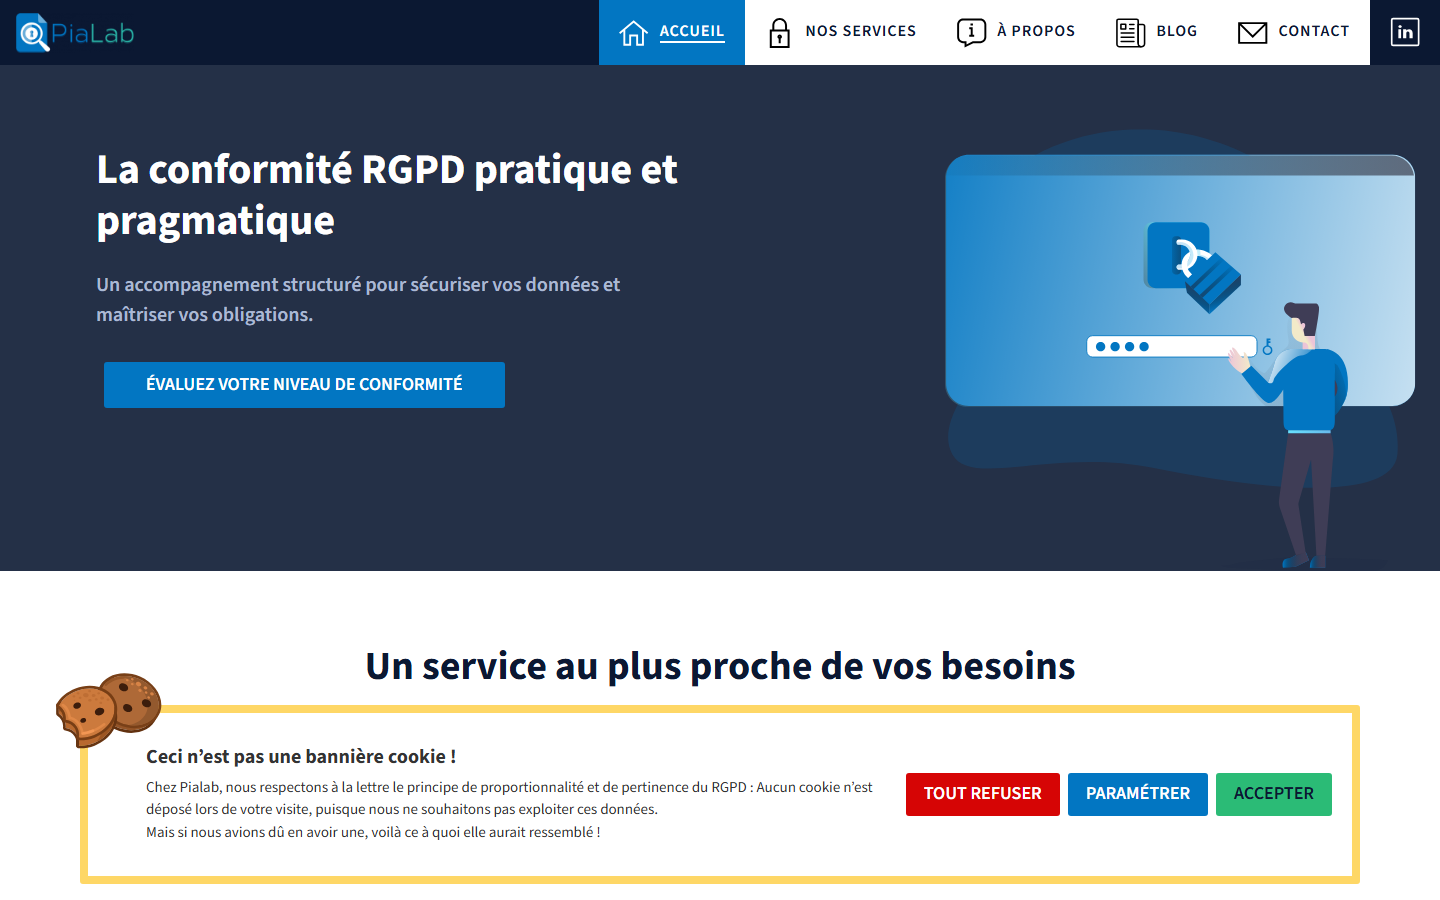Open the Blog menu item
This screenshot has width=1440, height=900.
[1156, 32]
